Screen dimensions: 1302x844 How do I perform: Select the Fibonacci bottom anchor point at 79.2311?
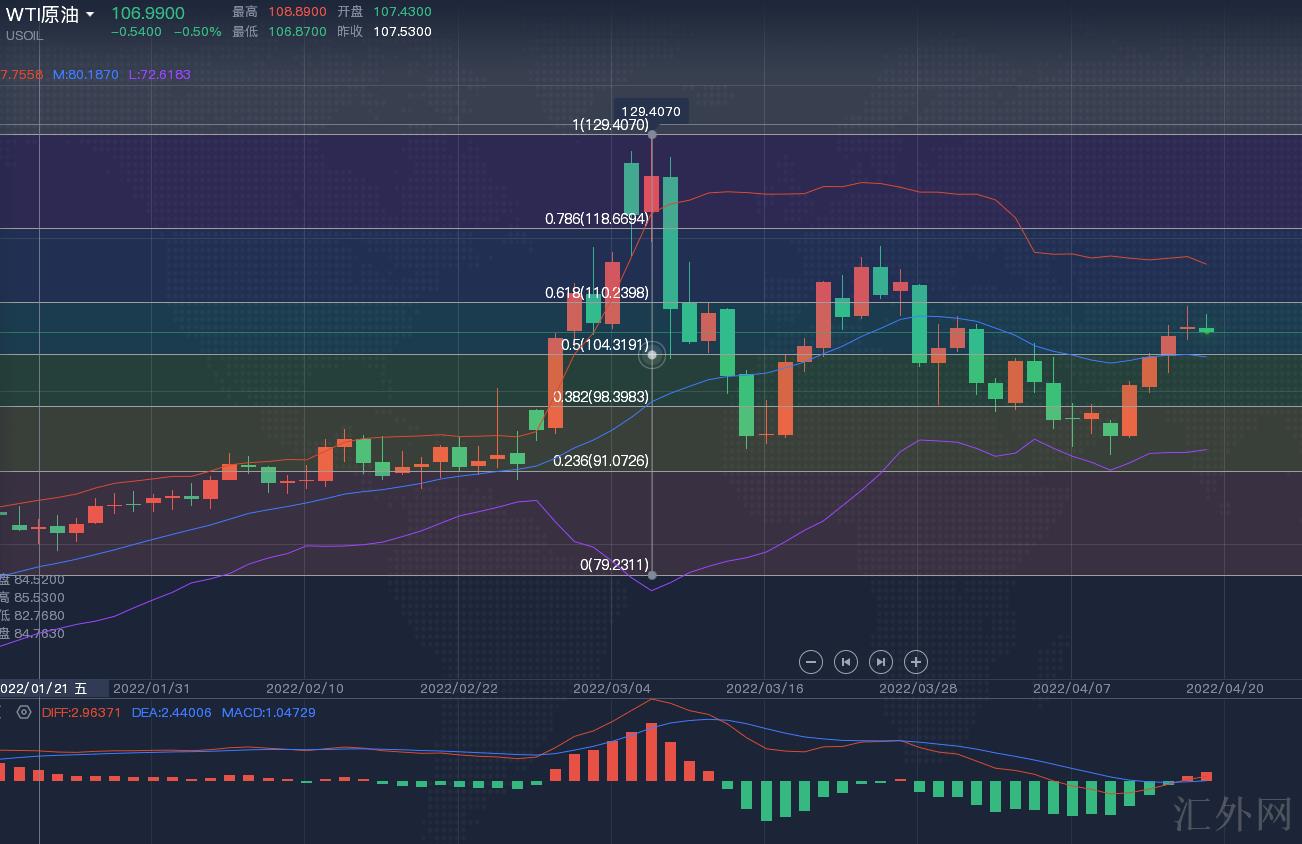tap(652, 575)
